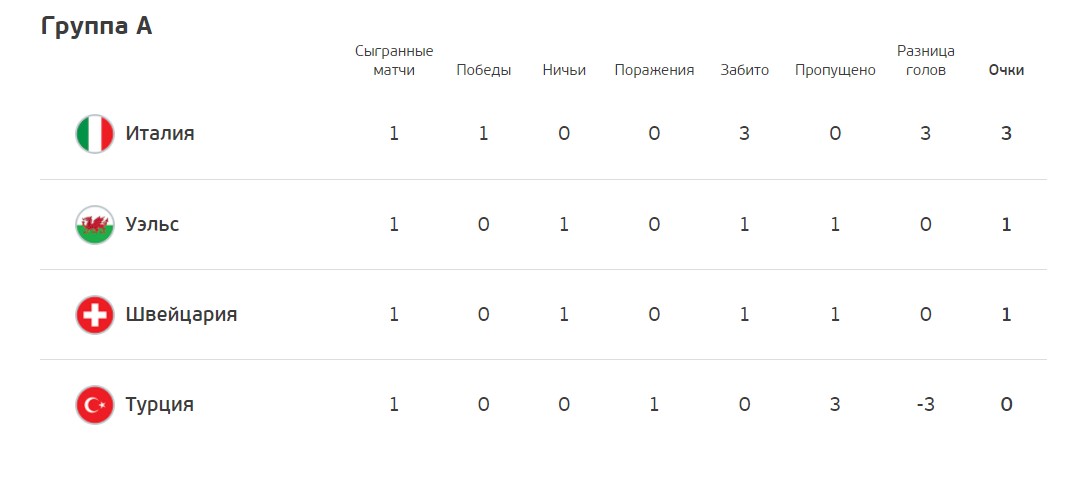Open the Турция team link
The image size is (1082, 480).
pos(159,404)
